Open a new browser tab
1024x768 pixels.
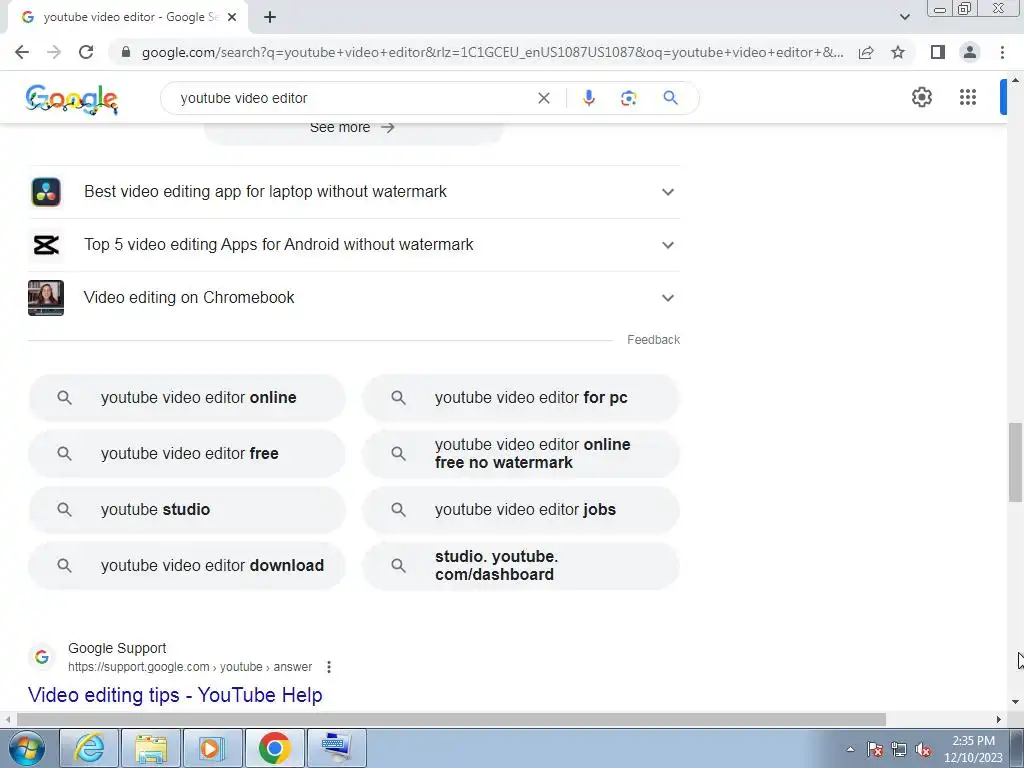[x=270, y=17]
